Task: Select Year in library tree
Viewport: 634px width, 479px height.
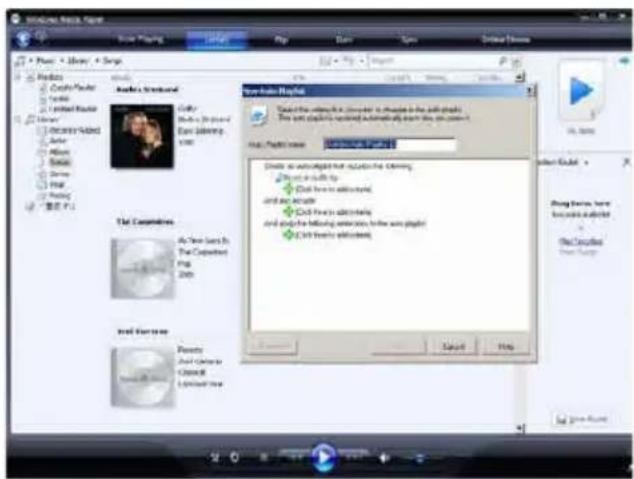Action: point(57,185)
